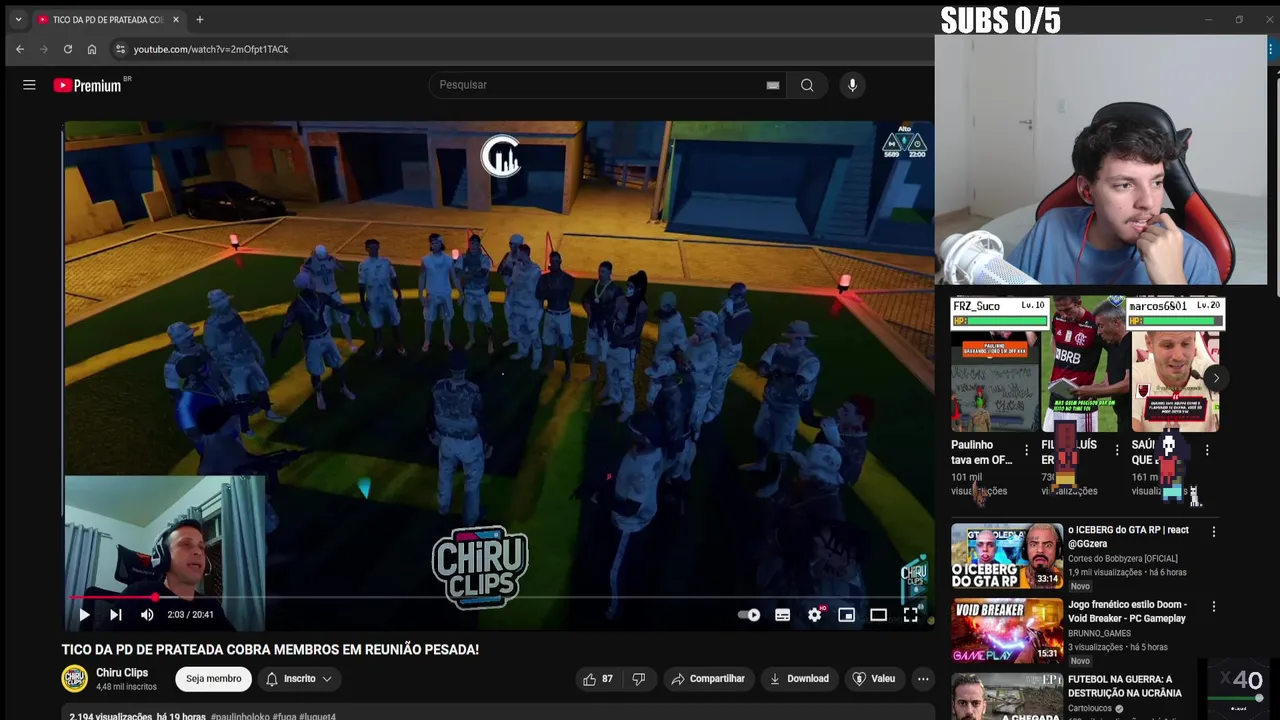Open FUTEBOL NA GUERRA video title

[1124, 686]
